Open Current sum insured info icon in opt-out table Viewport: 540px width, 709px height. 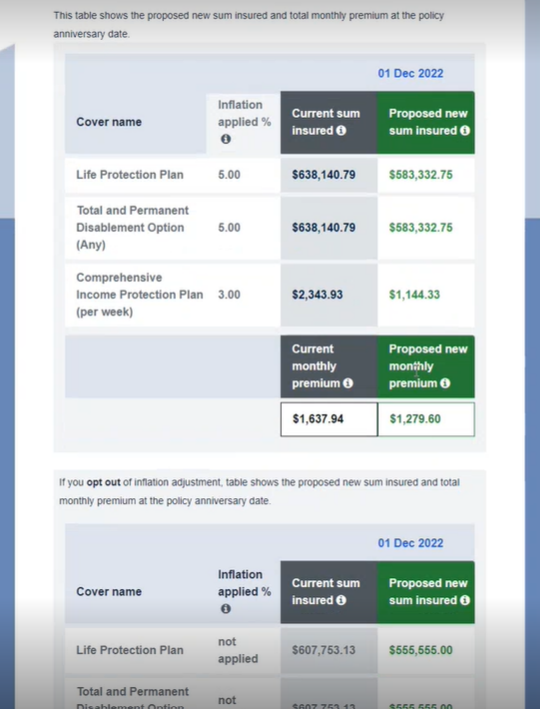click(341, 600)
